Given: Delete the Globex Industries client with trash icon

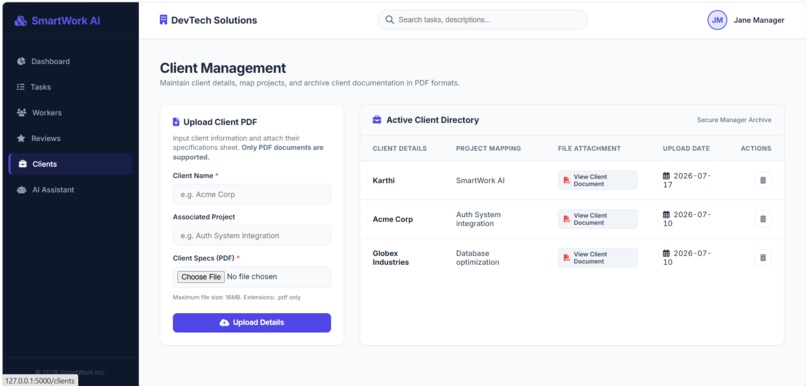Looking at the screenshot, I should tap(763, 258).
